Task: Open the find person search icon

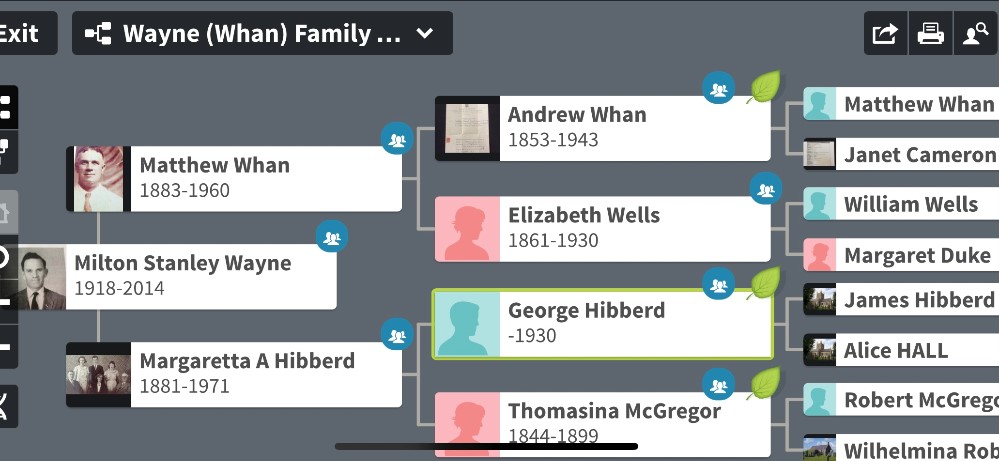Action: pos(974,34)
